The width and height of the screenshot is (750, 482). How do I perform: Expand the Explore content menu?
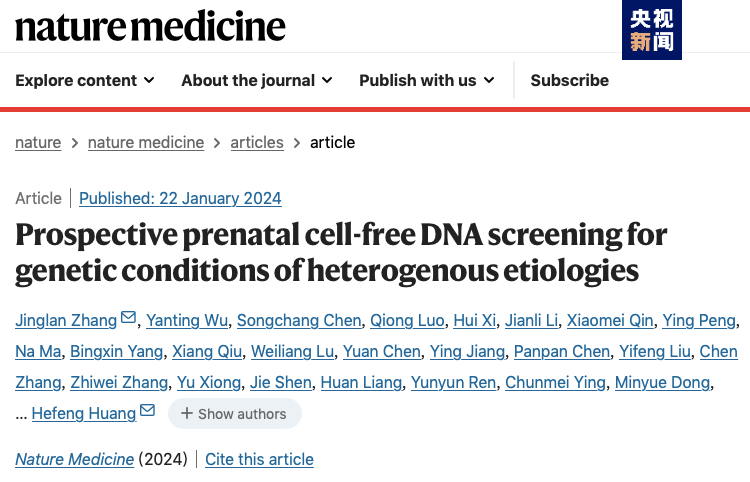pyautogui.click(x=85, y=80)
